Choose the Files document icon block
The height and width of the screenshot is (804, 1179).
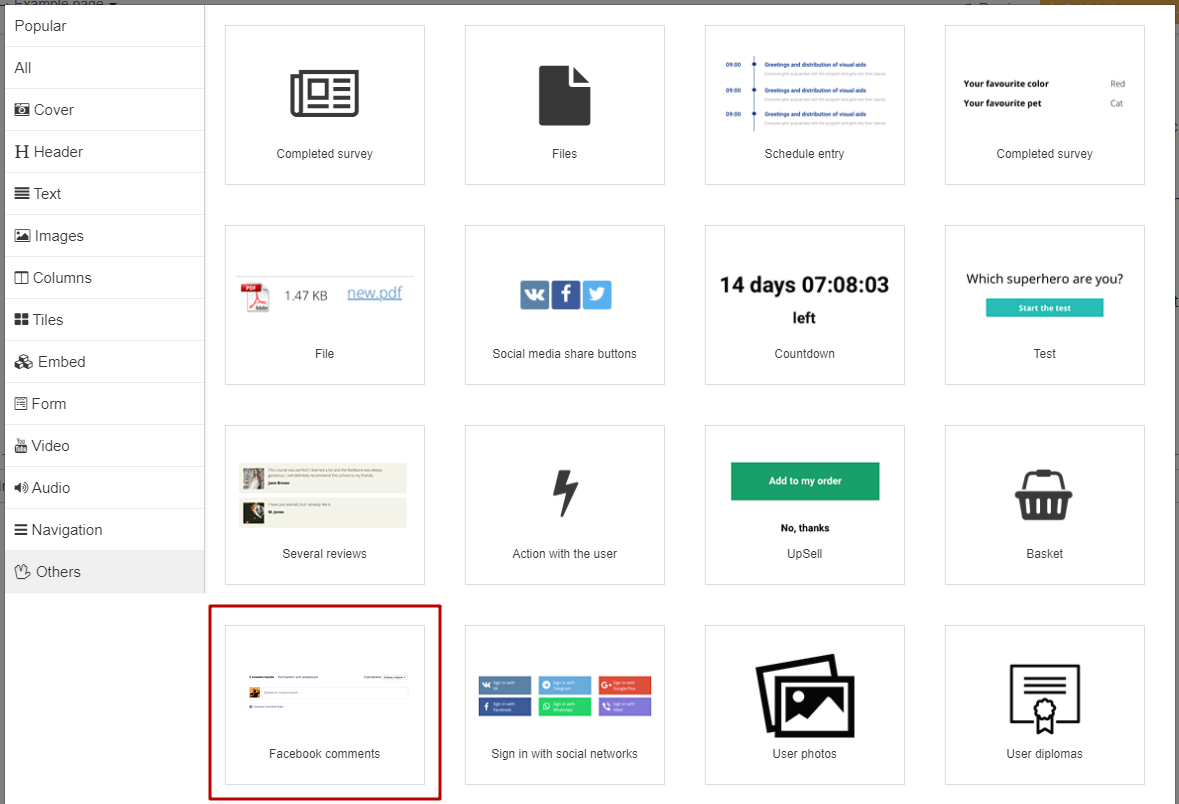[x=565, y=105]
